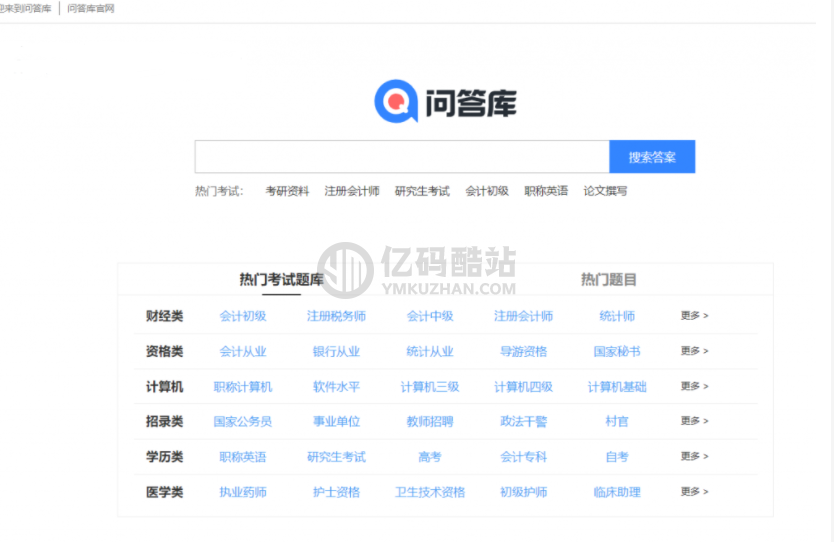Expand 更多 in the 学历类 row
The image size is (834, 542).
pyautogui.click(x=695, y=456)
